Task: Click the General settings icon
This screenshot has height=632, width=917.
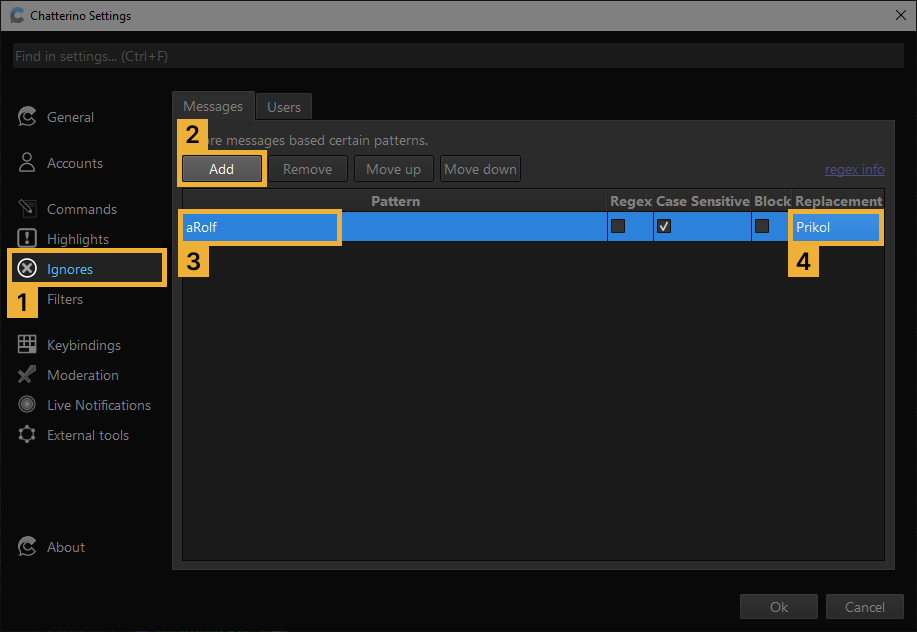Action: (x=28, y=117)
